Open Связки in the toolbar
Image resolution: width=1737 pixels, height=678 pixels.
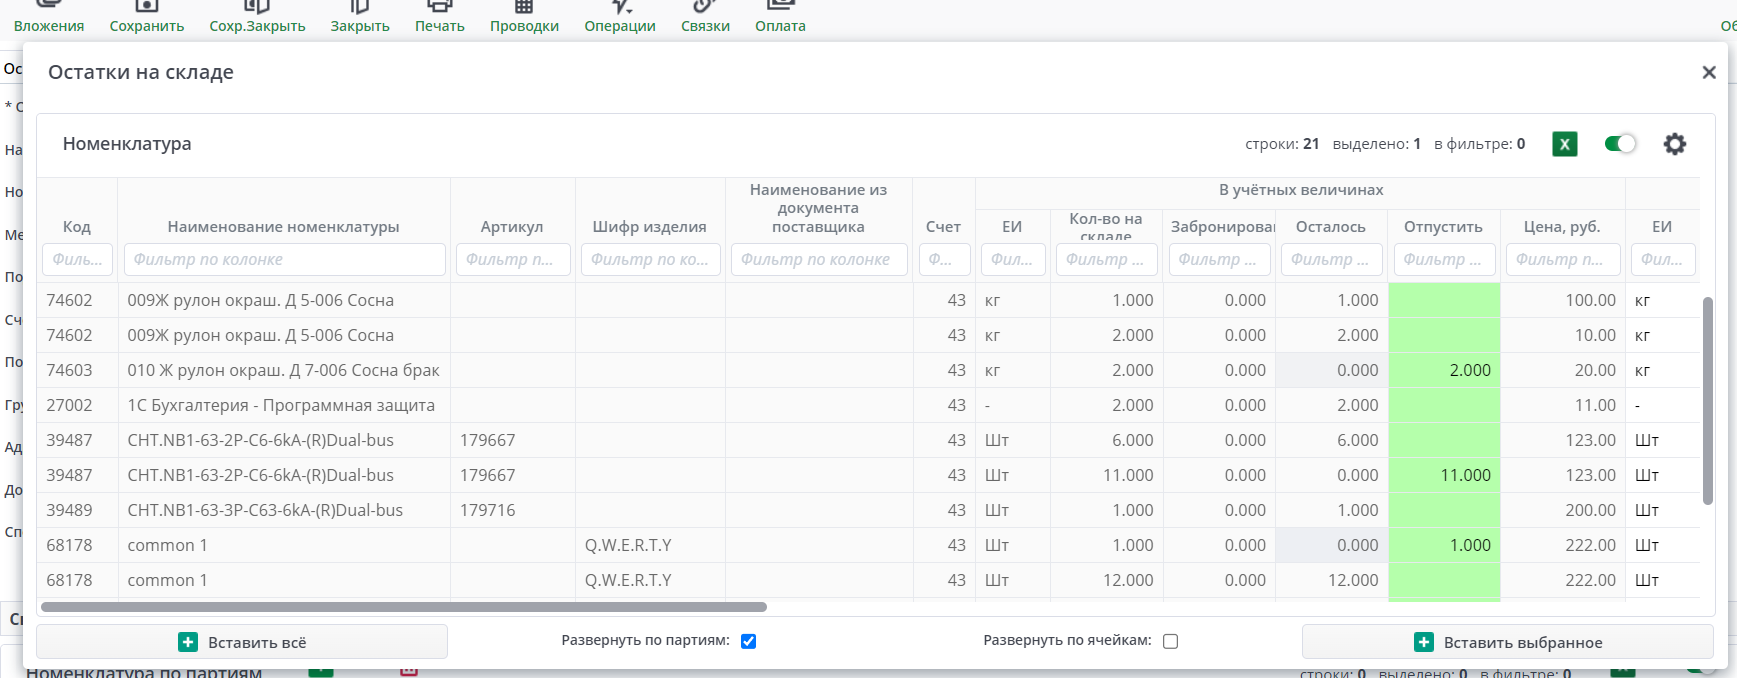[705, 18]
